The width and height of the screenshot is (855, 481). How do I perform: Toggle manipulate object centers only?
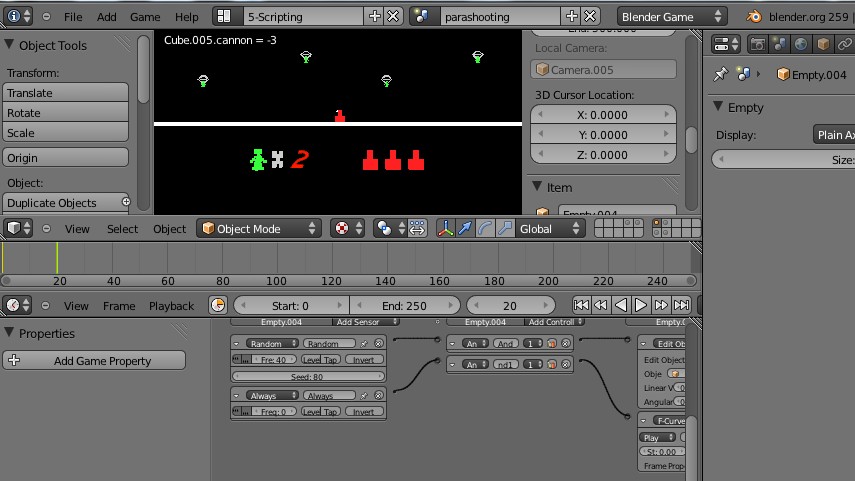coord(417,229)
